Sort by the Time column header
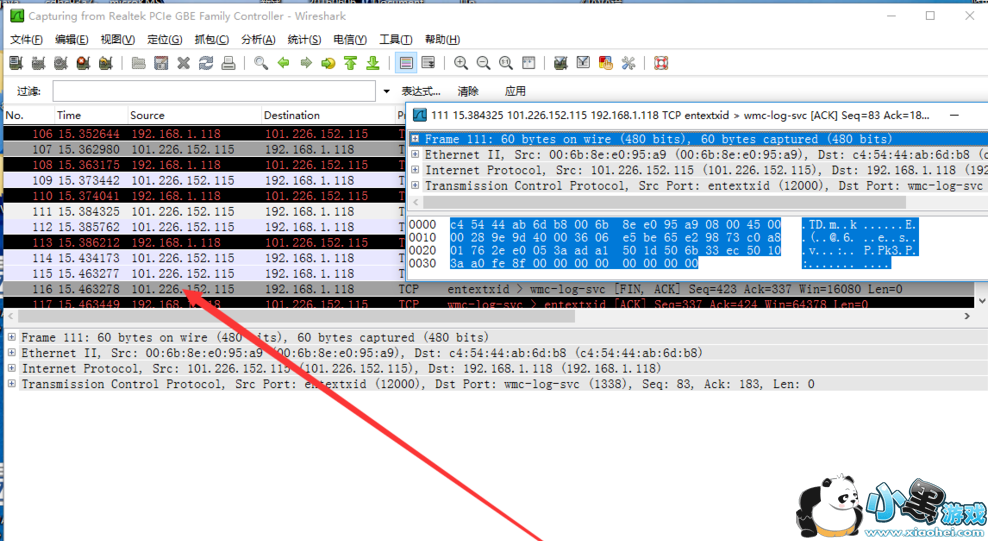 point(91,115)
